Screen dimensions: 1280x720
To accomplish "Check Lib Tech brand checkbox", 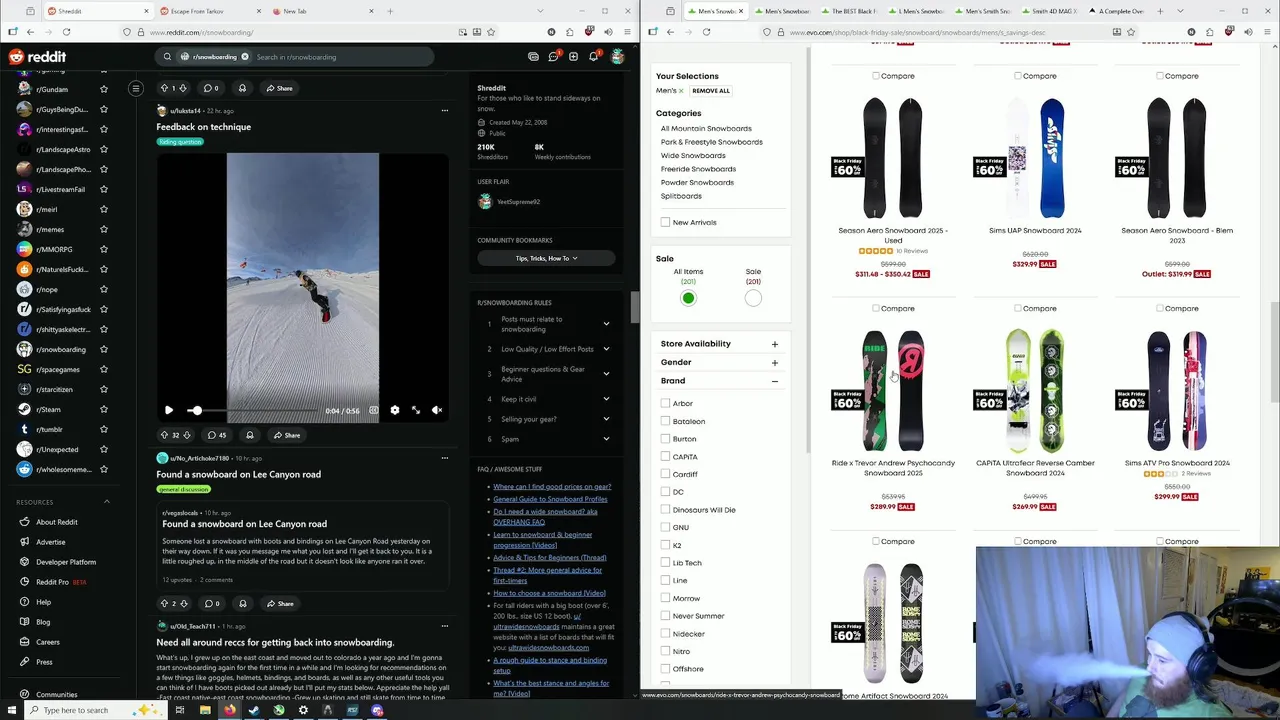I will [665, 563].
